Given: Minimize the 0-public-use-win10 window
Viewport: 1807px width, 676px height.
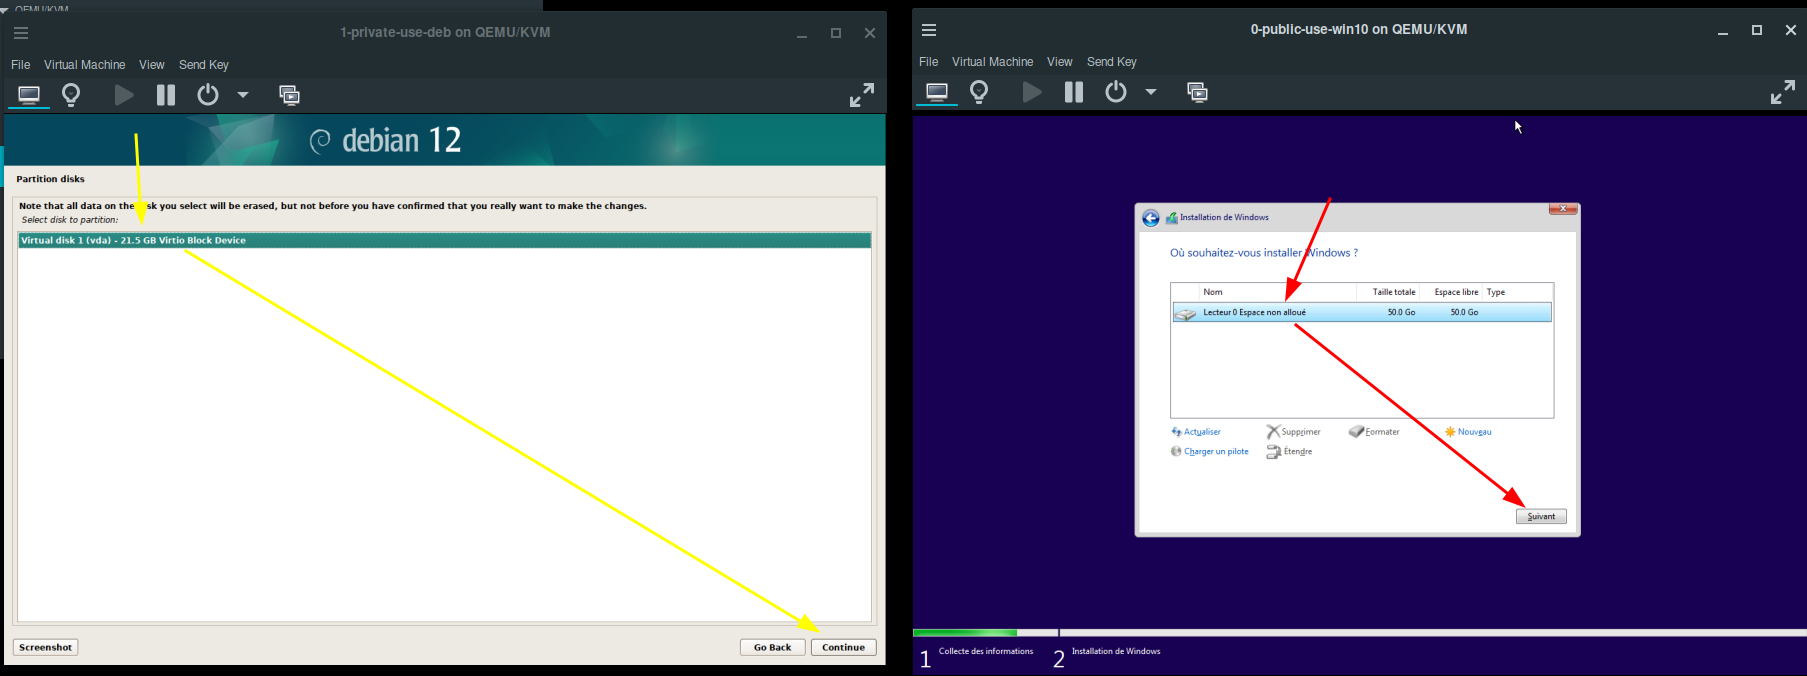Looking at the screenshot, I should pos(1723,30).
